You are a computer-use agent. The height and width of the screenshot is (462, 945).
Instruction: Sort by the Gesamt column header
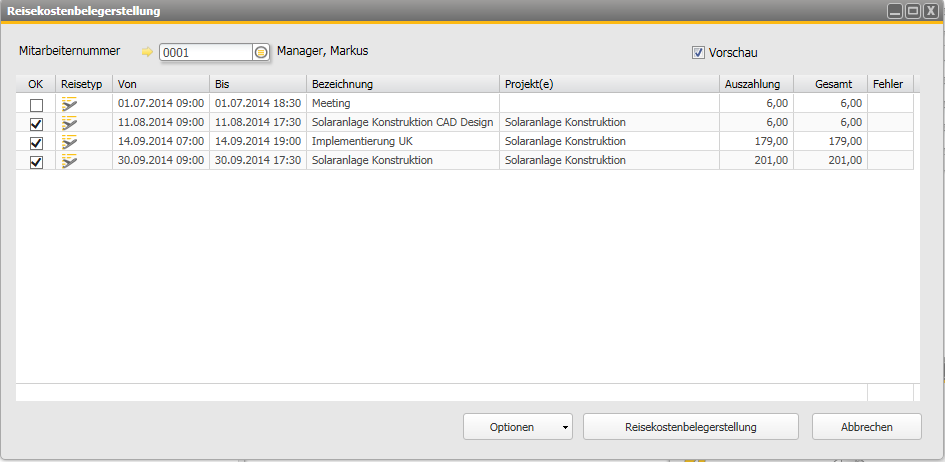tap(830, 84)
